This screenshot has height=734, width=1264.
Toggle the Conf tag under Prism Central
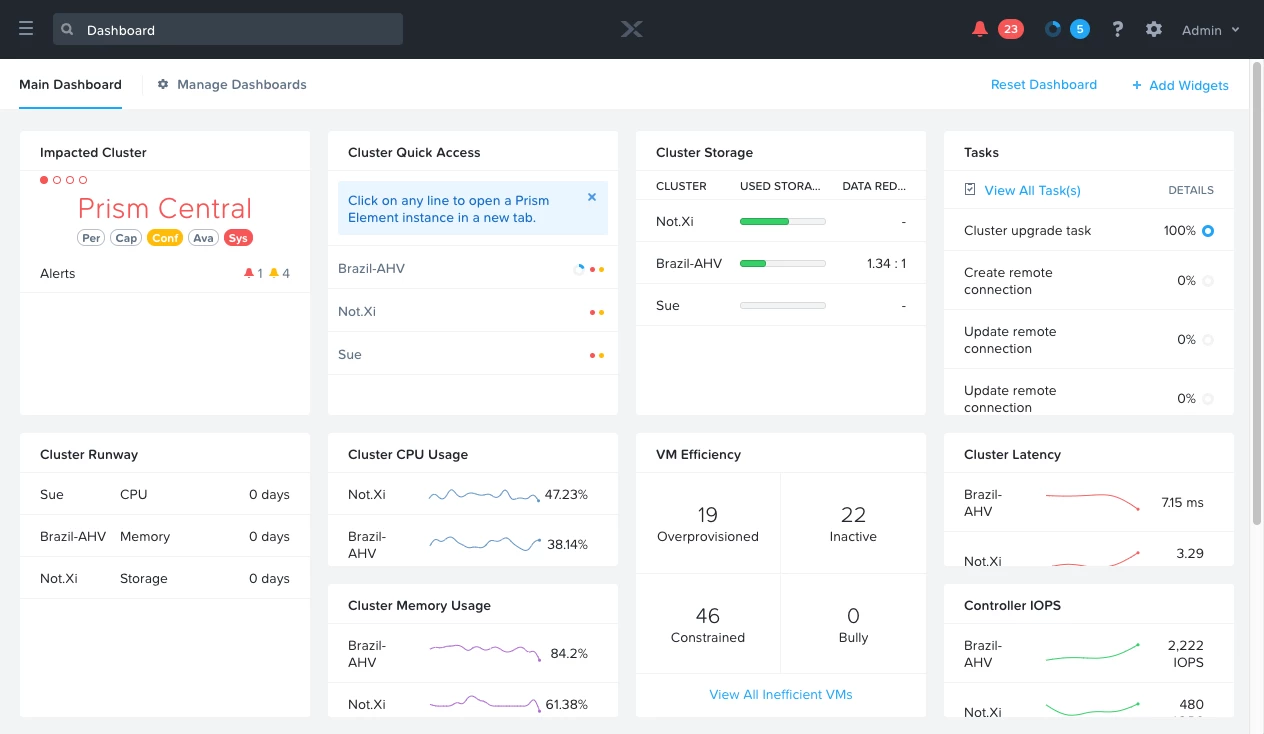coord(165,237)
